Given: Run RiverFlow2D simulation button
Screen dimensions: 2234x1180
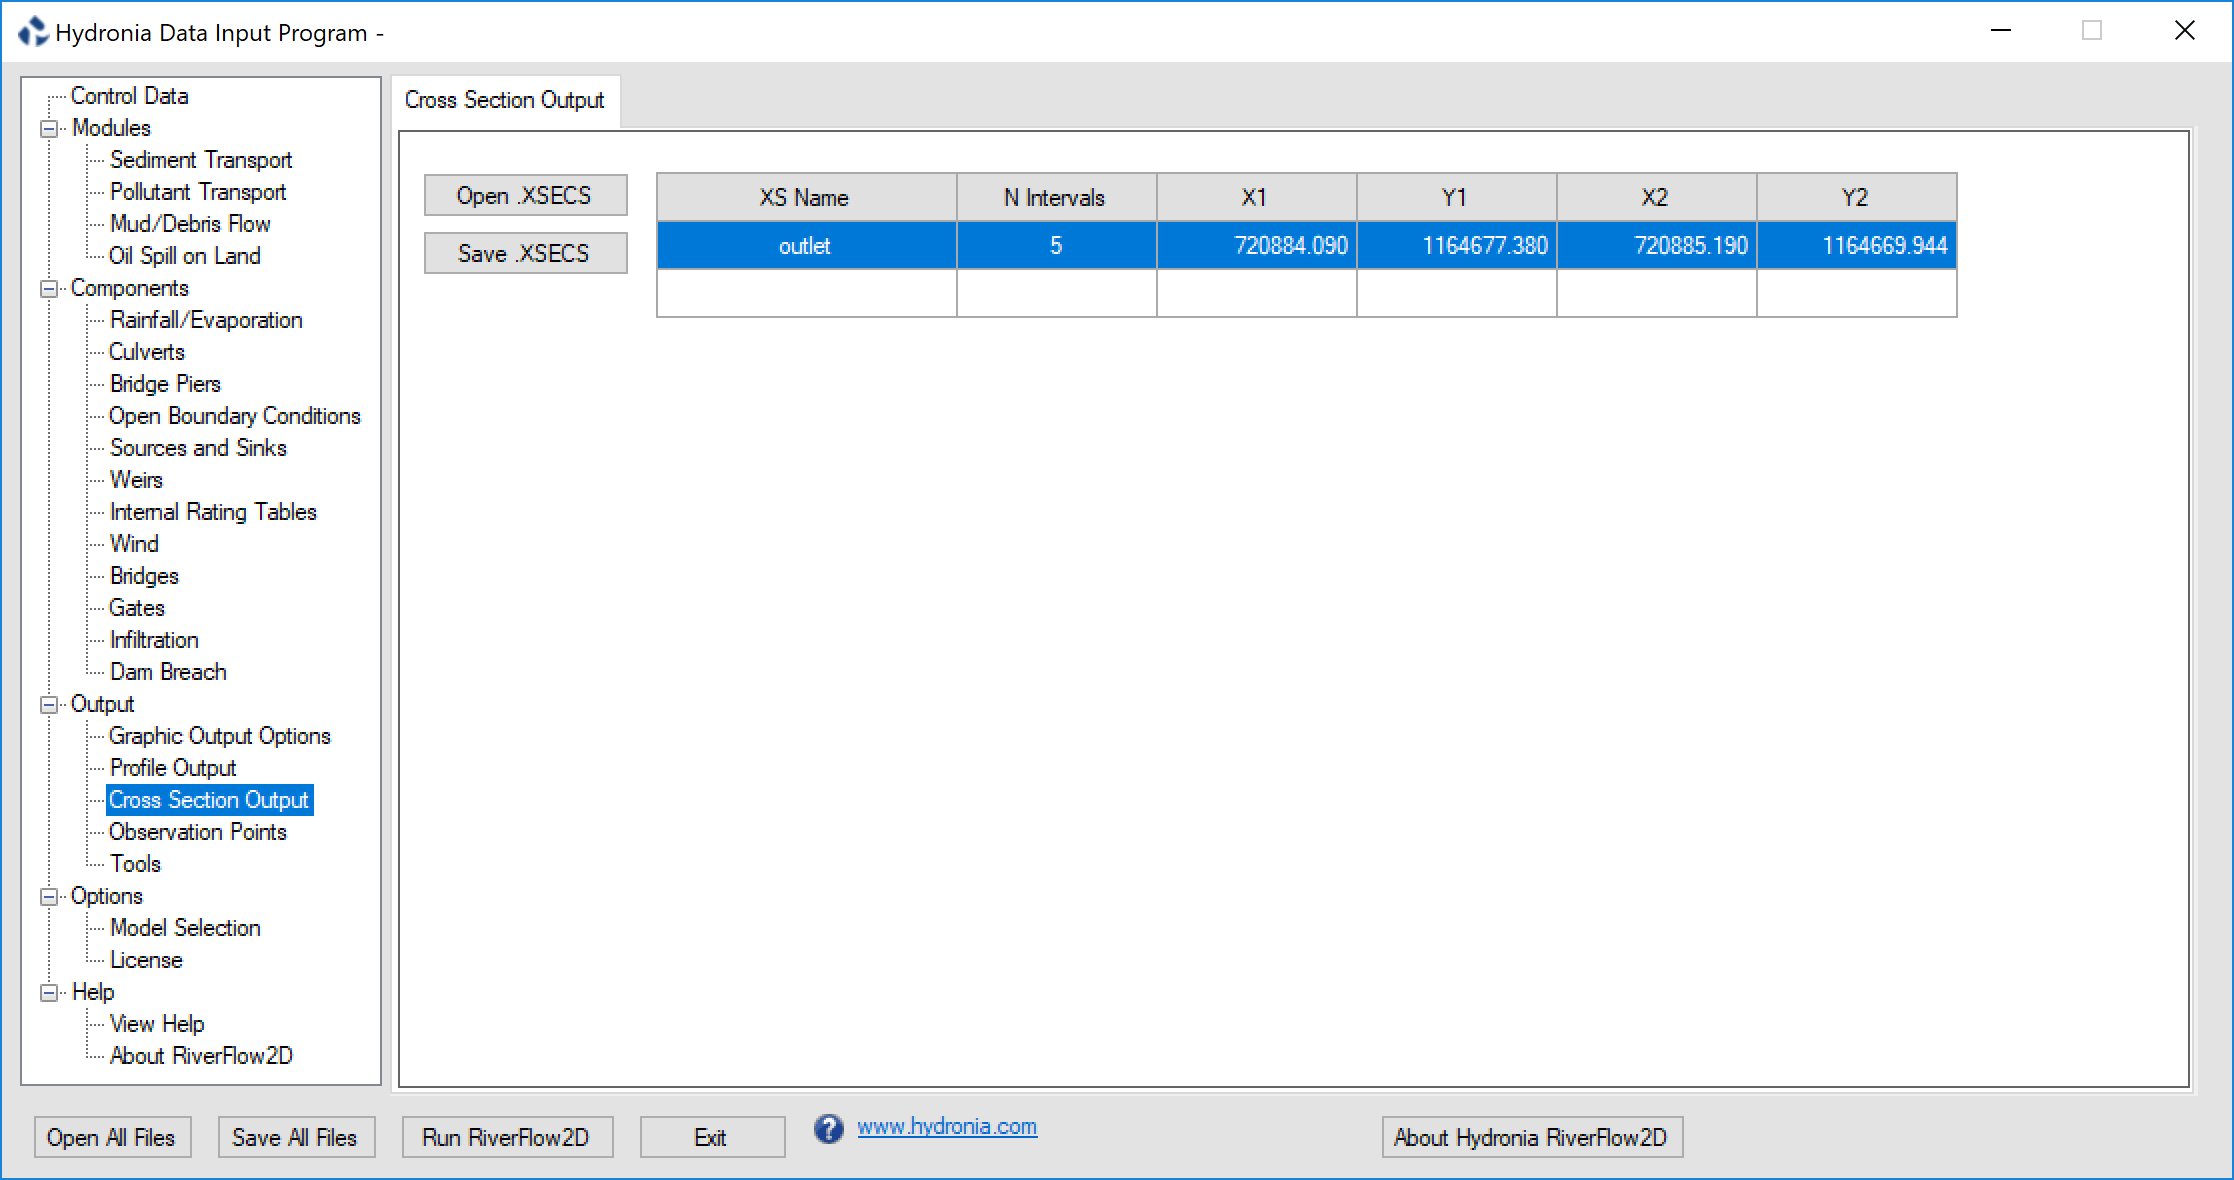Looking at the screenshot, I should (x=507, y=1138).
